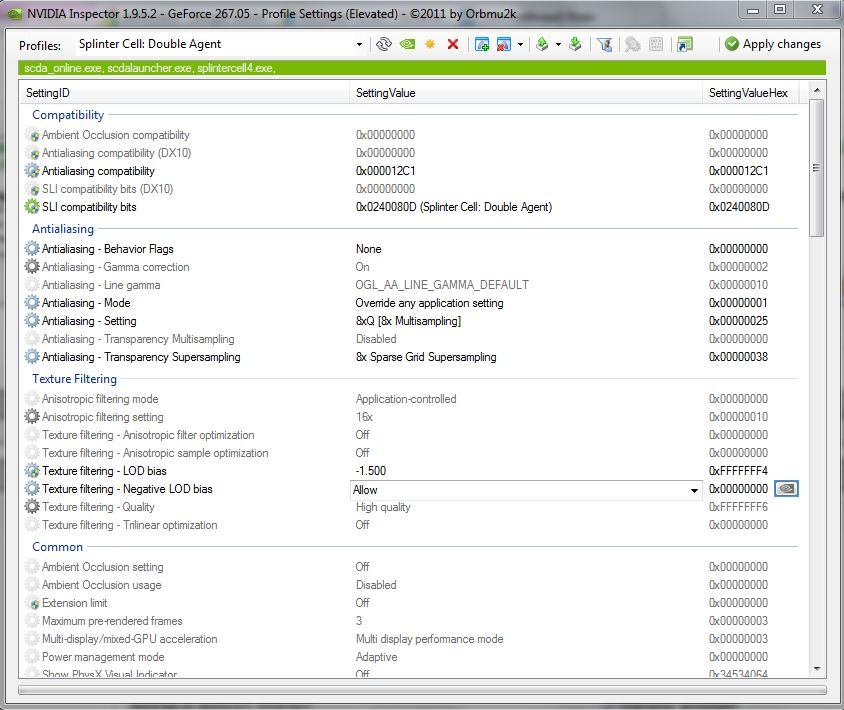Import profiles icon (green down arrow)
This screenshot has width=844, height=710.
click(x=575, y=44)
